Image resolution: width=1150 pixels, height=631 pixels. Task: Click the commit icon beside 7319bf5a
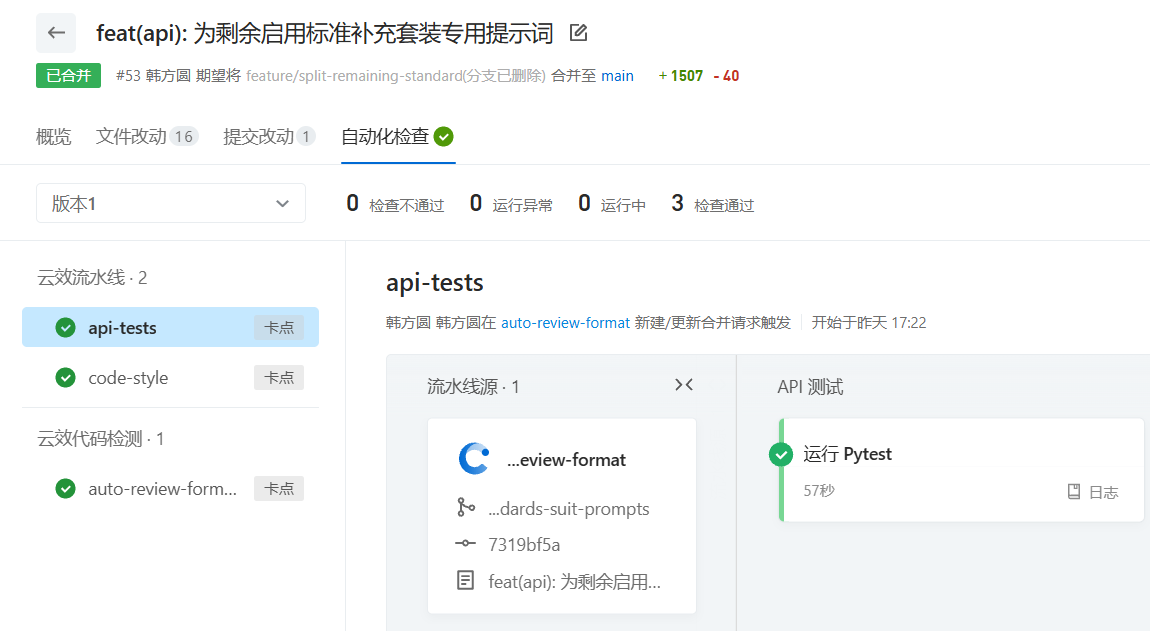[465, 544]
